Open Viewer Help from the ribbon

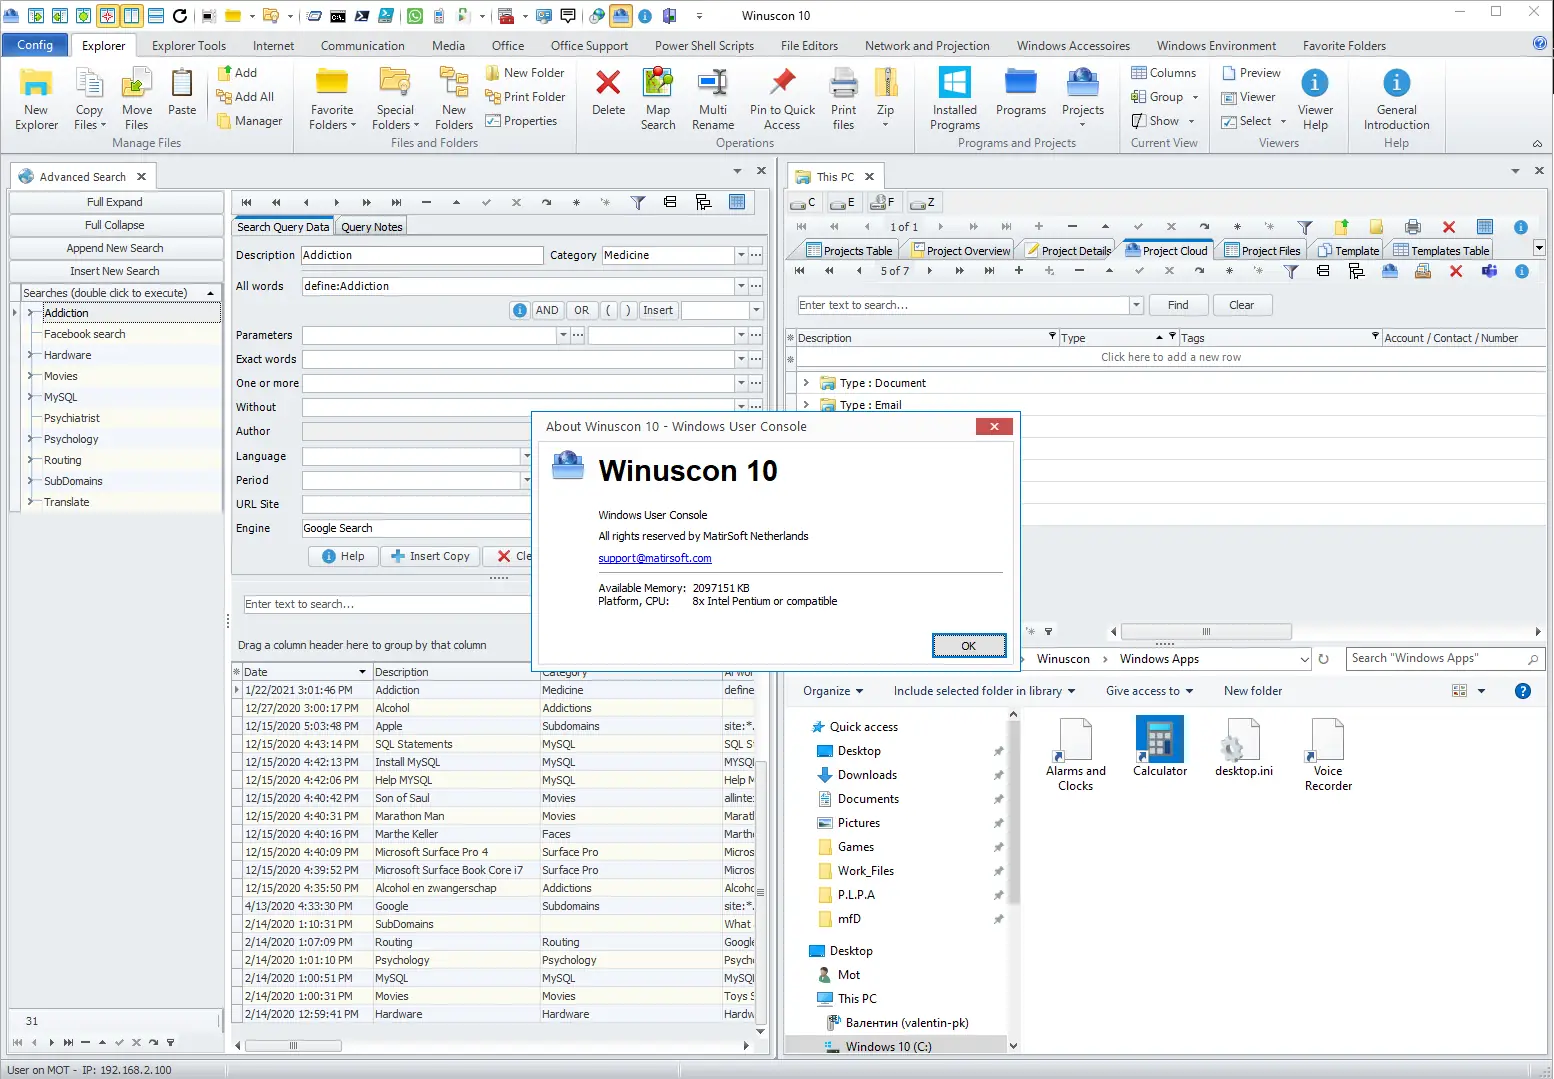(1315, 99)
